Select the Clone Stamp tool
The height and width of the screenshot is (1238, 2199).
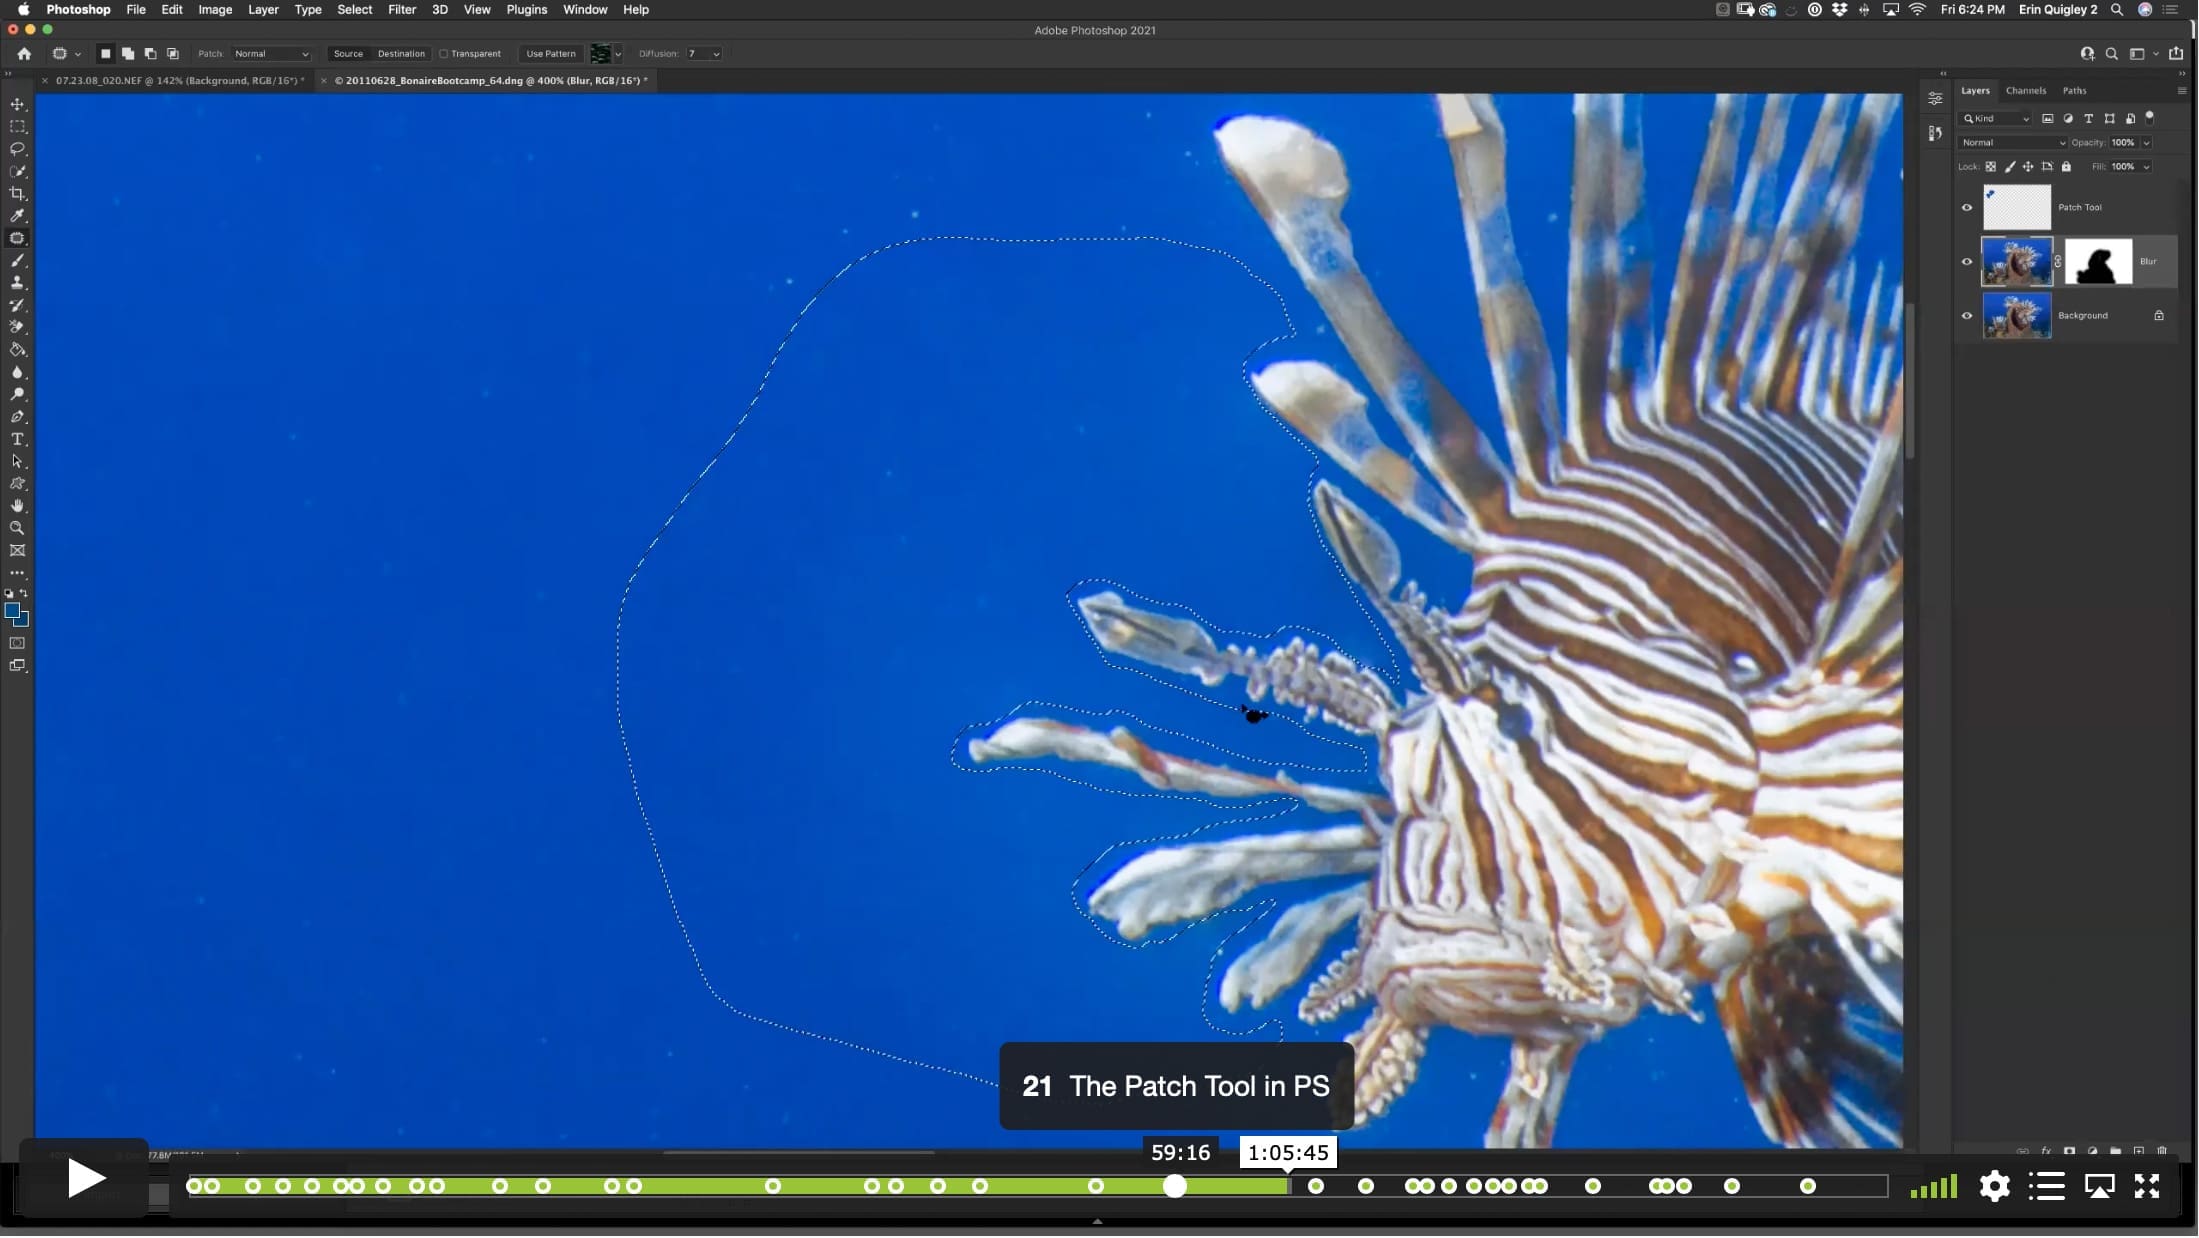click(x=17, y=283)
